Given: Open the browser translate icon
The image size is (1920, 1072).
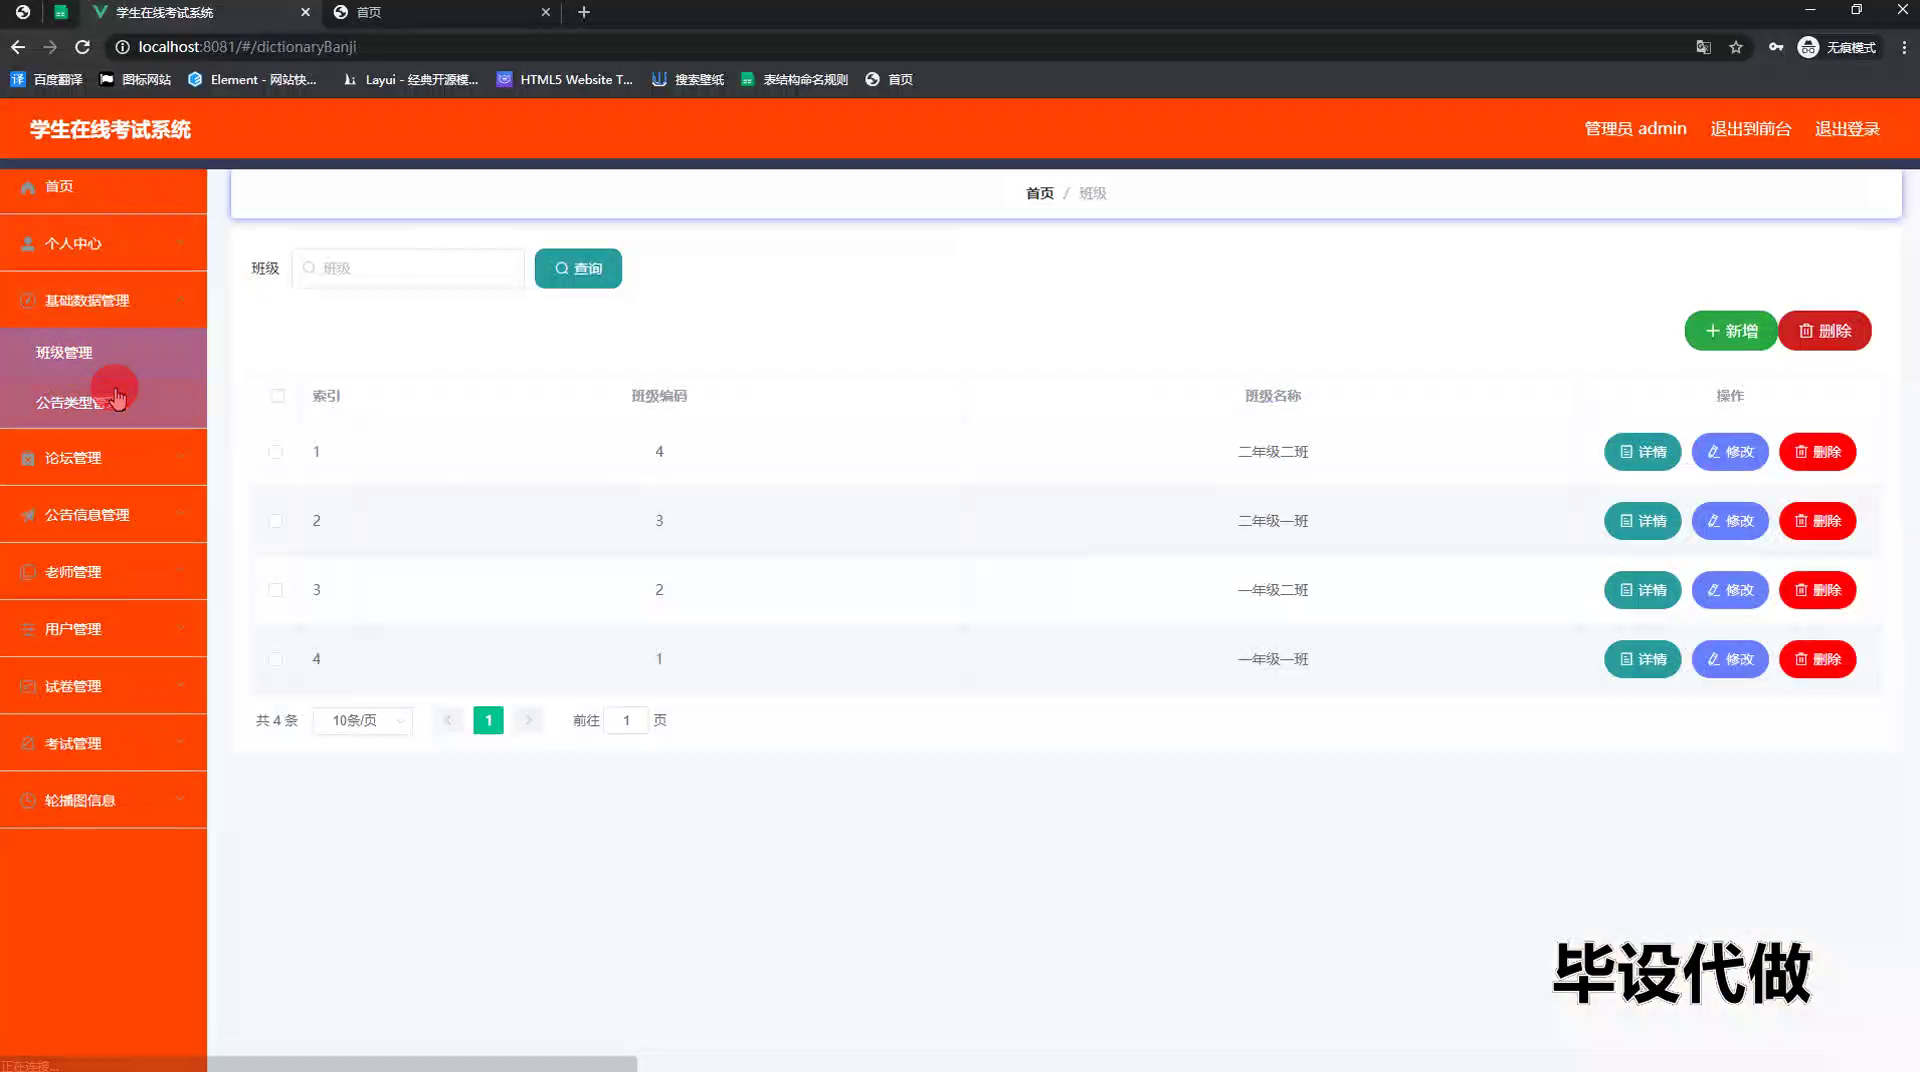Looking at the screenshot, I should [1703, 47].
